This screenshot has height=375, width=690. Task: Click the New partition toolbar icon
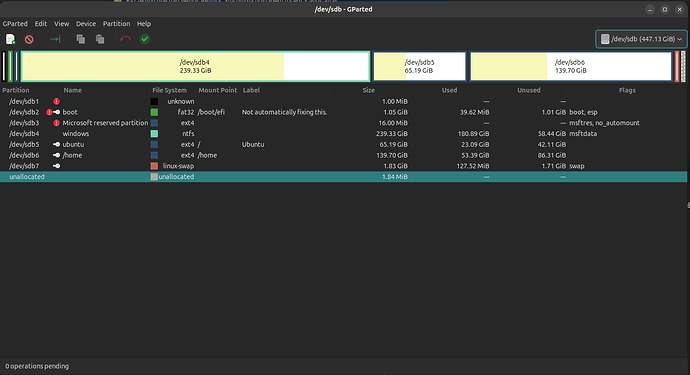10,39
